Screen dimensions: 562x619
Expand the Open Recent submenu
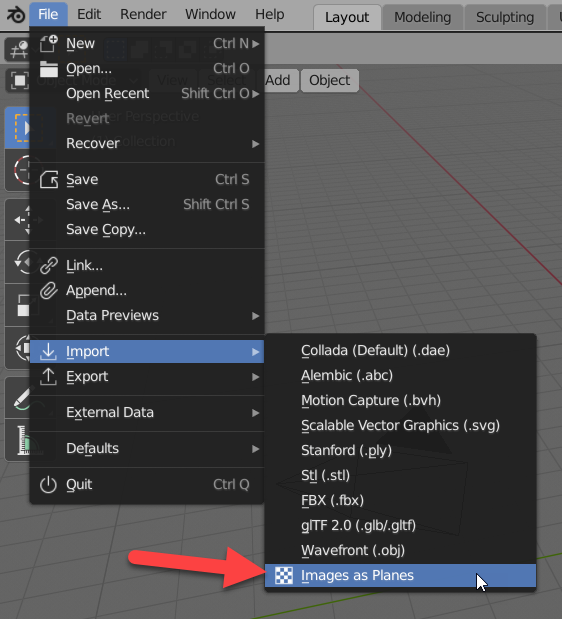147,94
